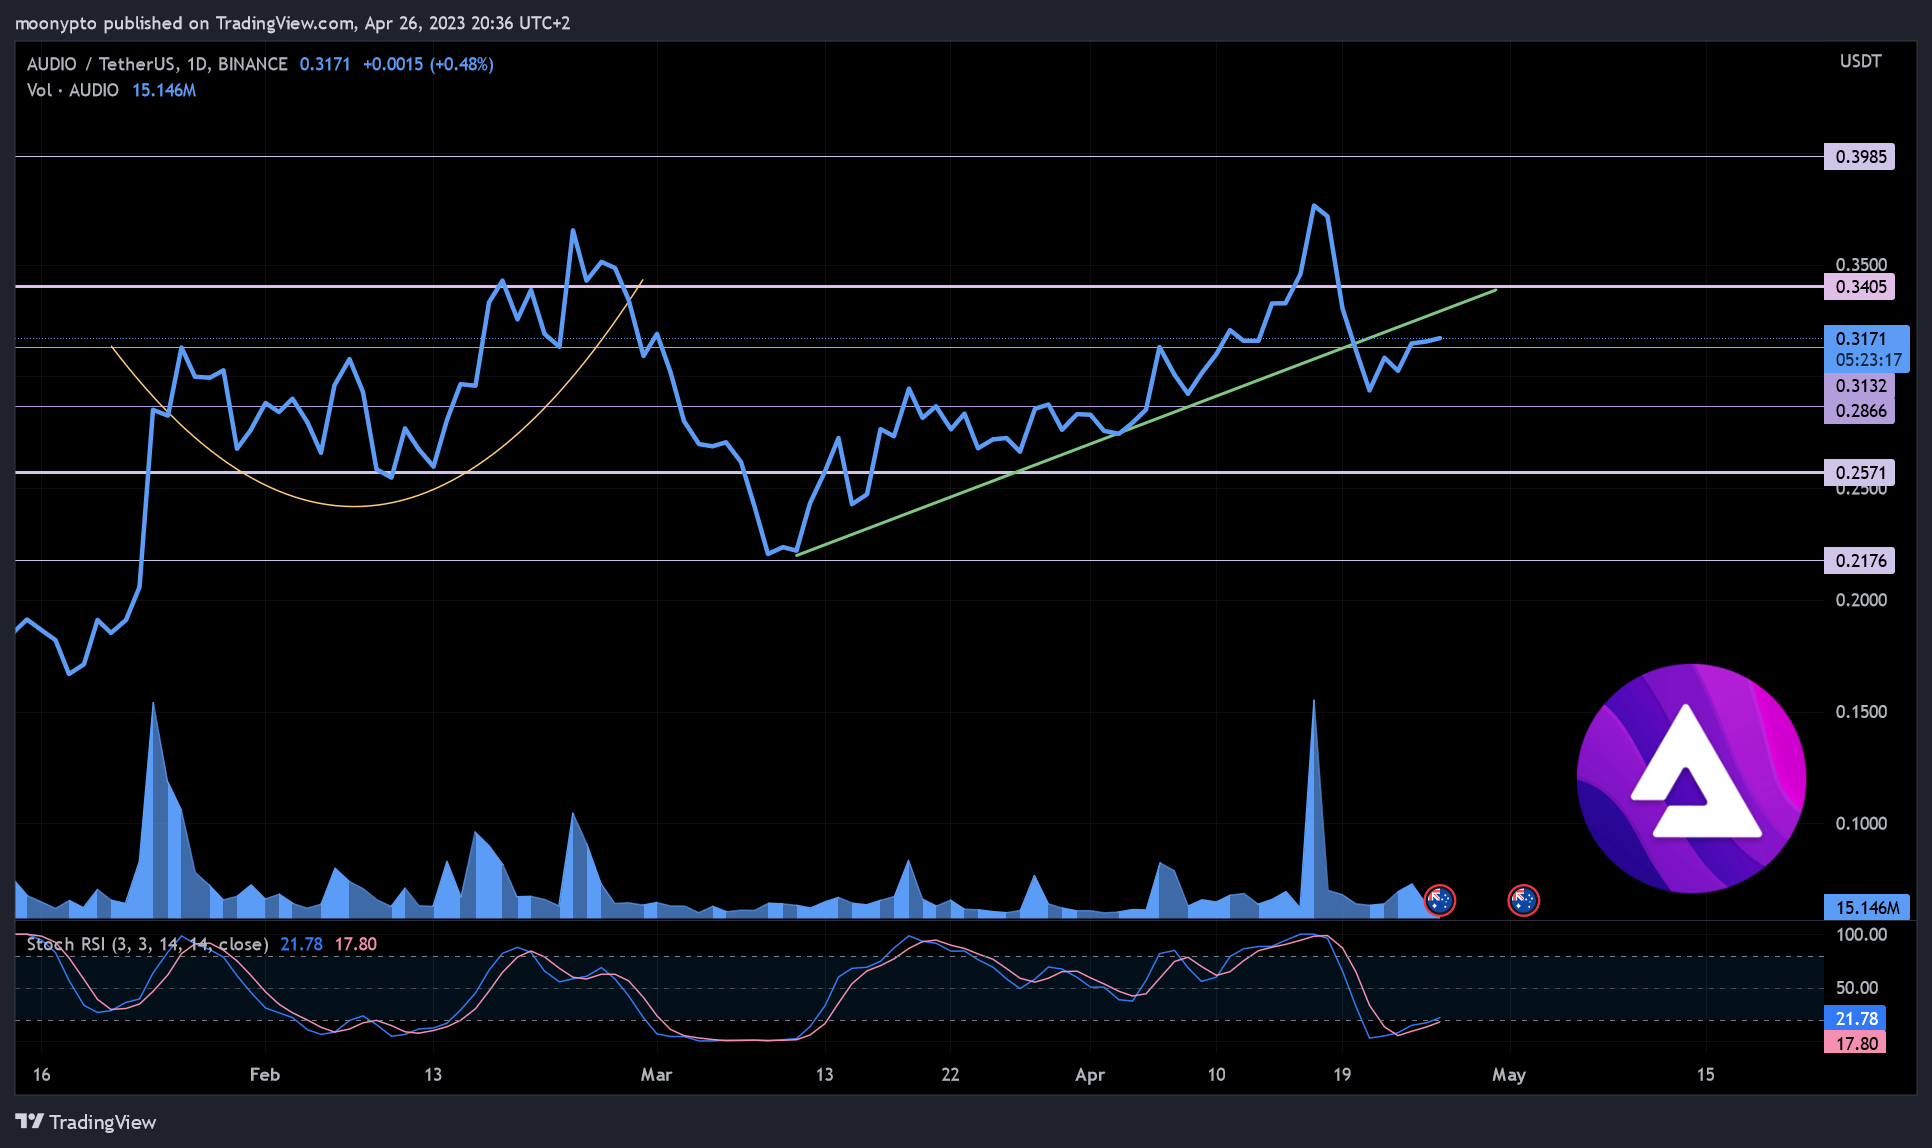The image size is (1932, 1148).
Task: Click the Stoch RSI 17.80 axis label
Action: (x=1856, y=1043)
